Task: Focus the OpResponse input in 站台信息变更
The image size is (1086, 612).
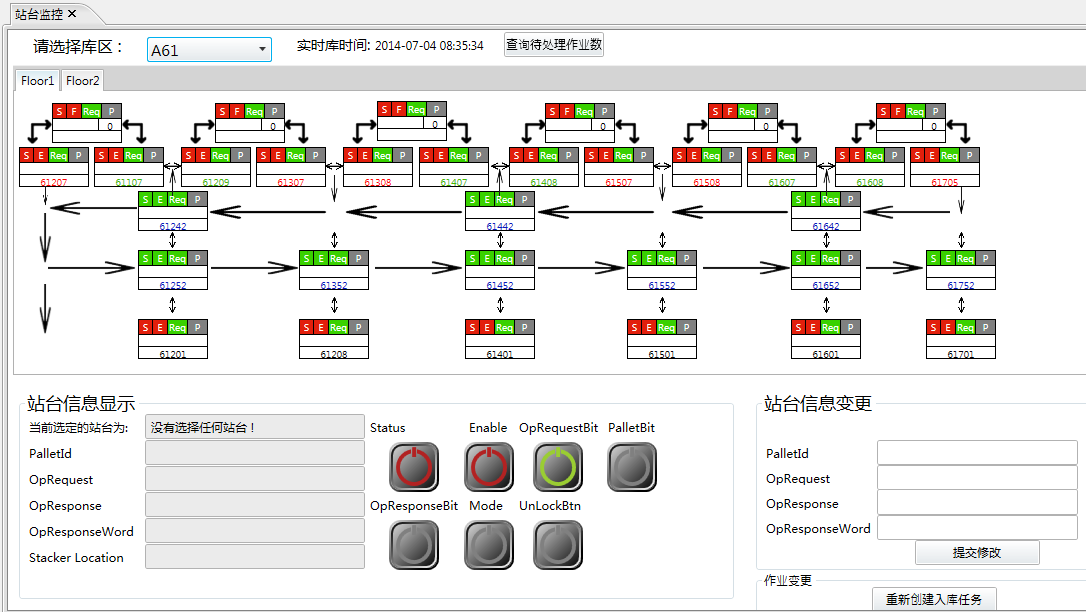Action: tap(977, 503)
